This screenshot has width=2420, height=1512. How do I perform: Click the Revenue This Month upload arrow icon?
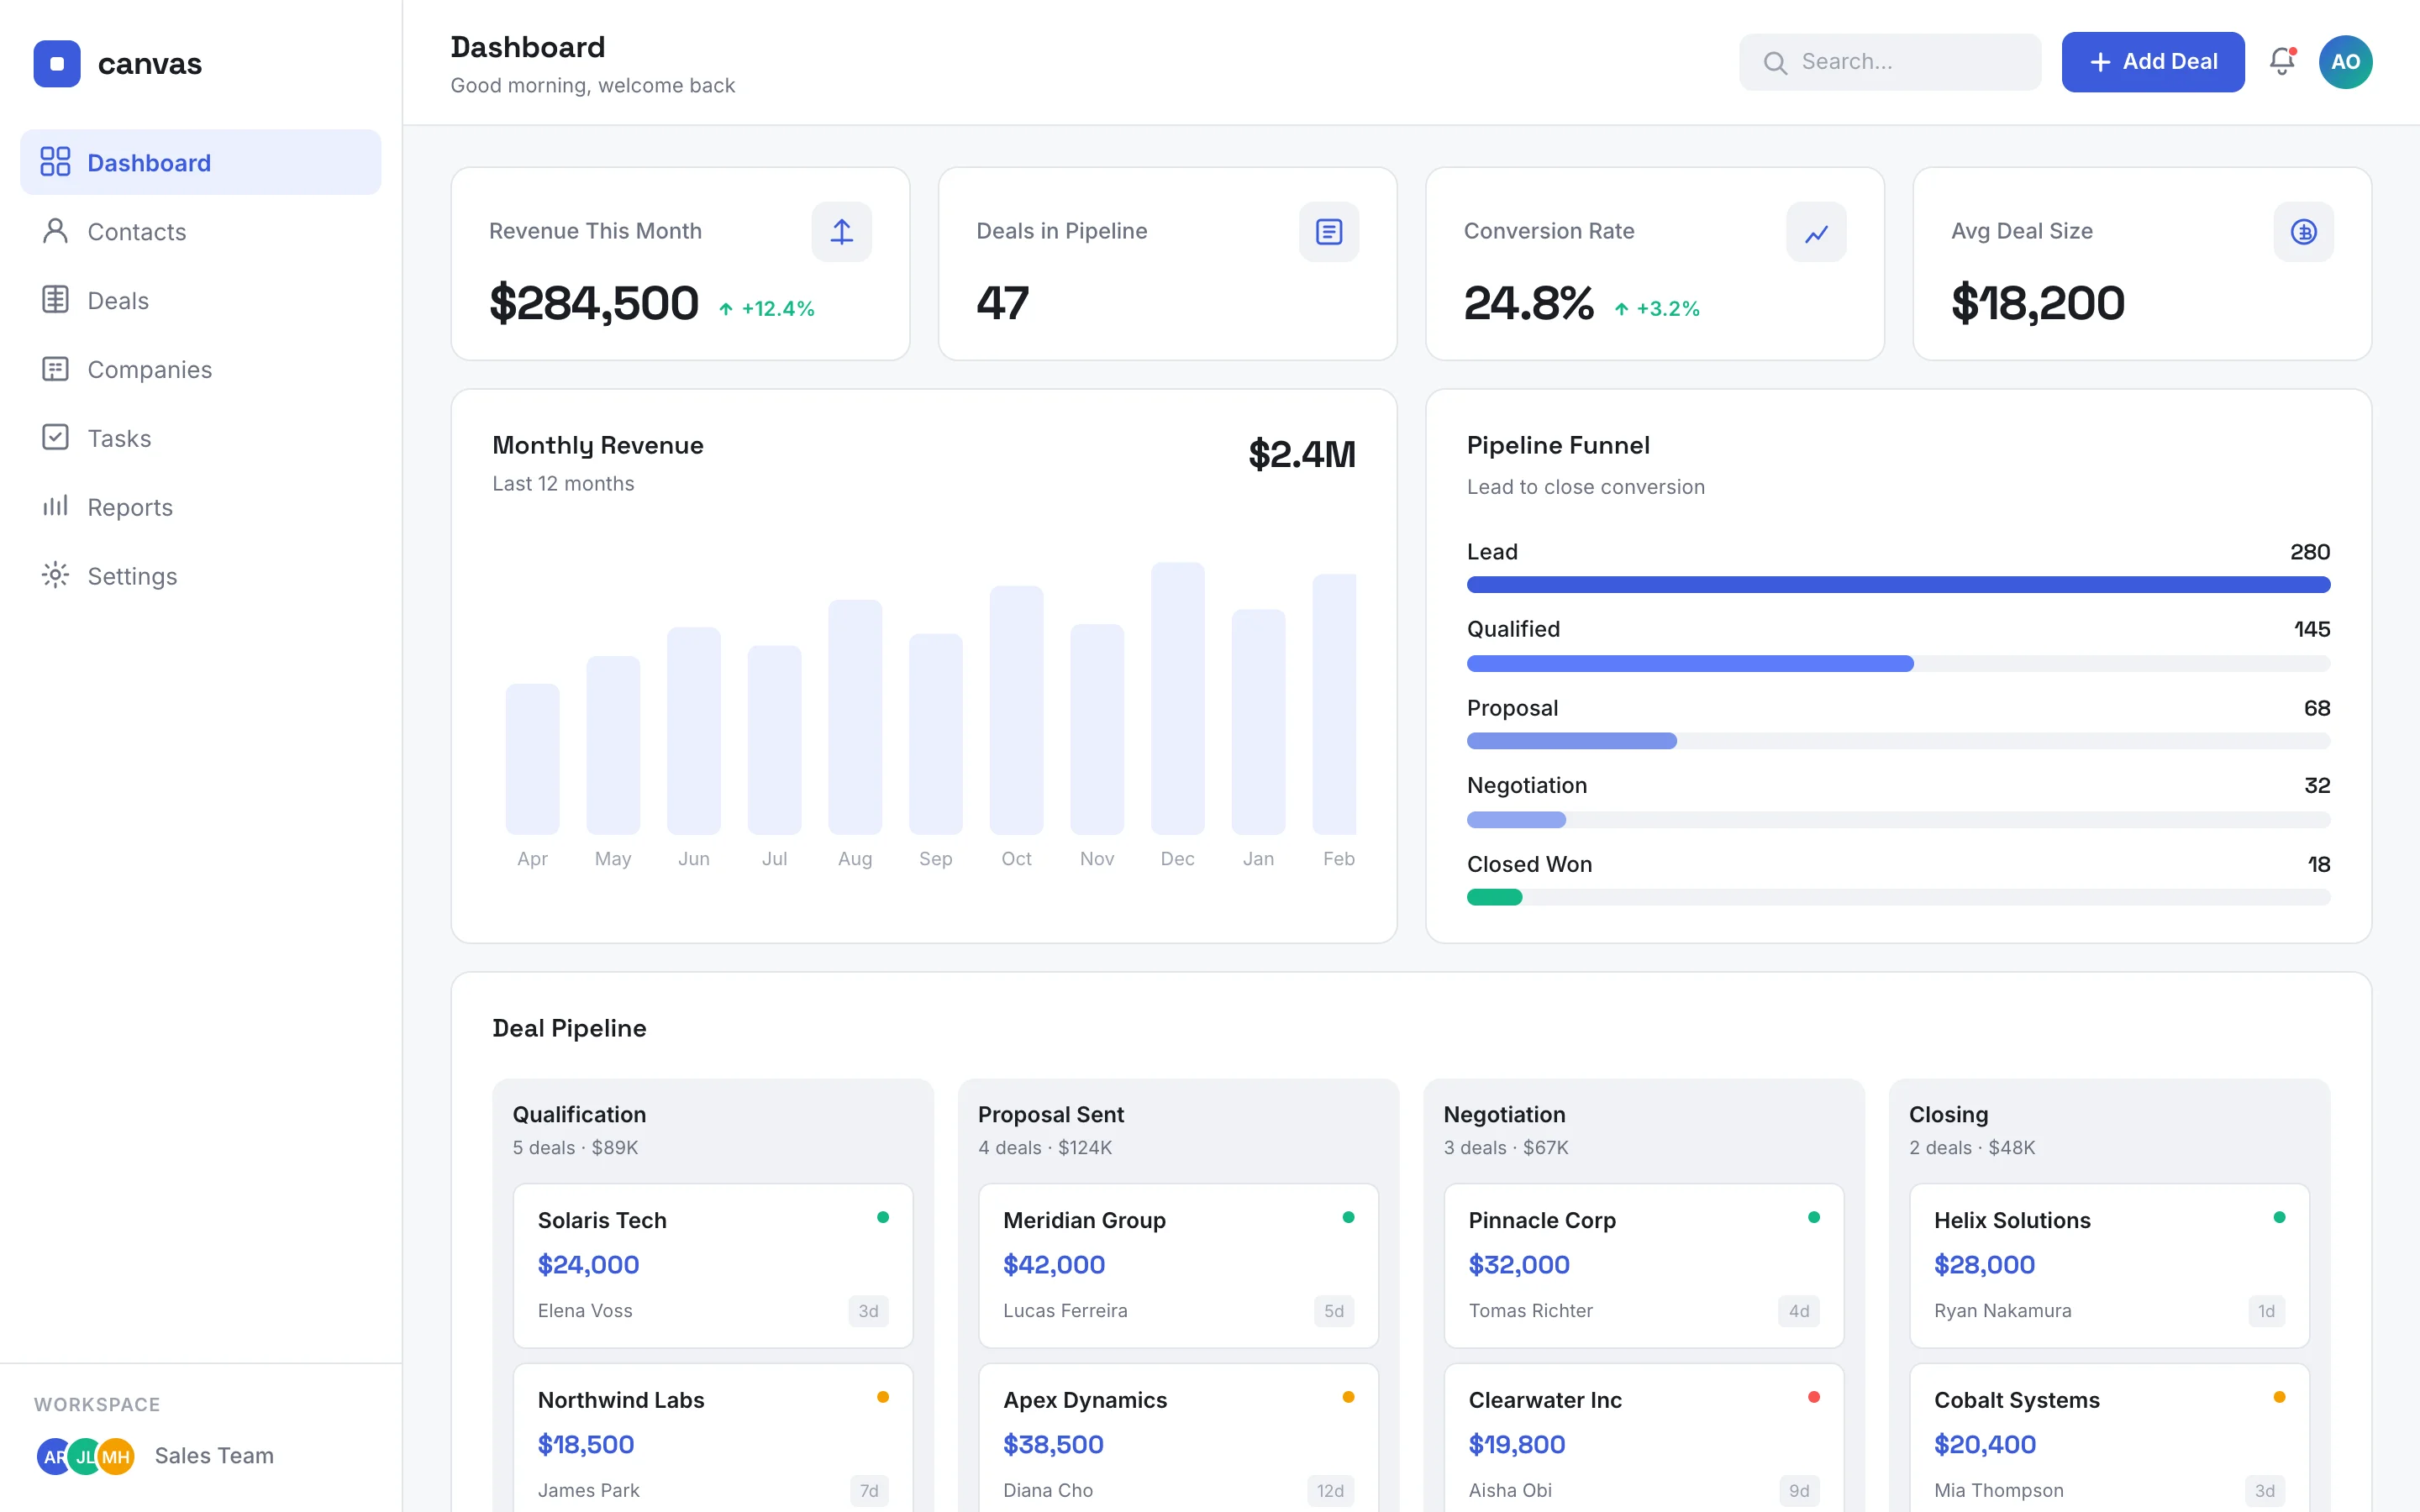click(x=841, y=232)
